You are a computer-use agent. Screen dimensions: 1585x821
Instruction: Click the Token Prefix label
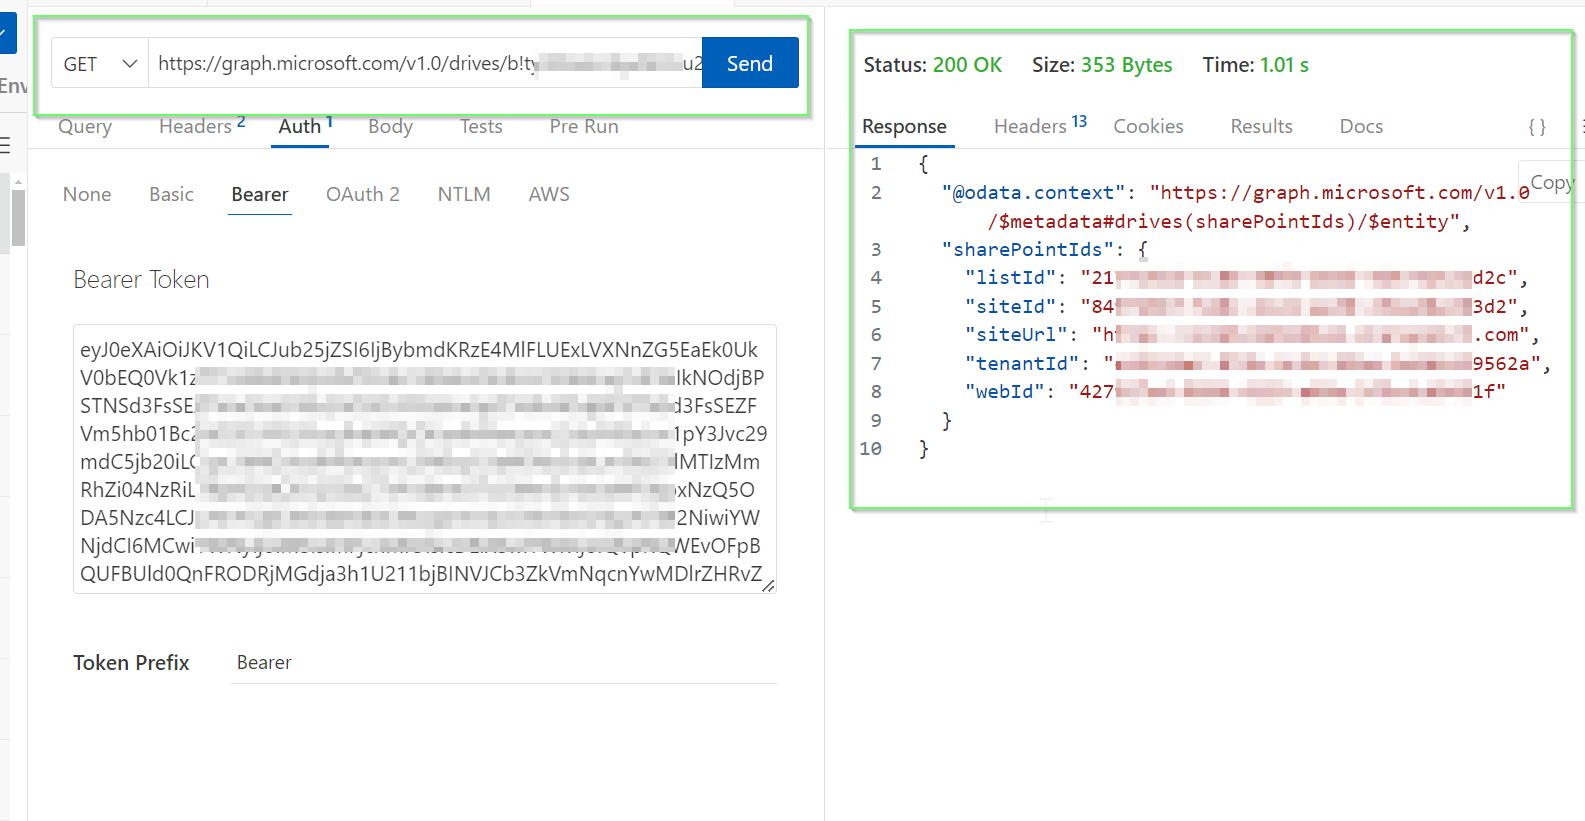point(131,663)
